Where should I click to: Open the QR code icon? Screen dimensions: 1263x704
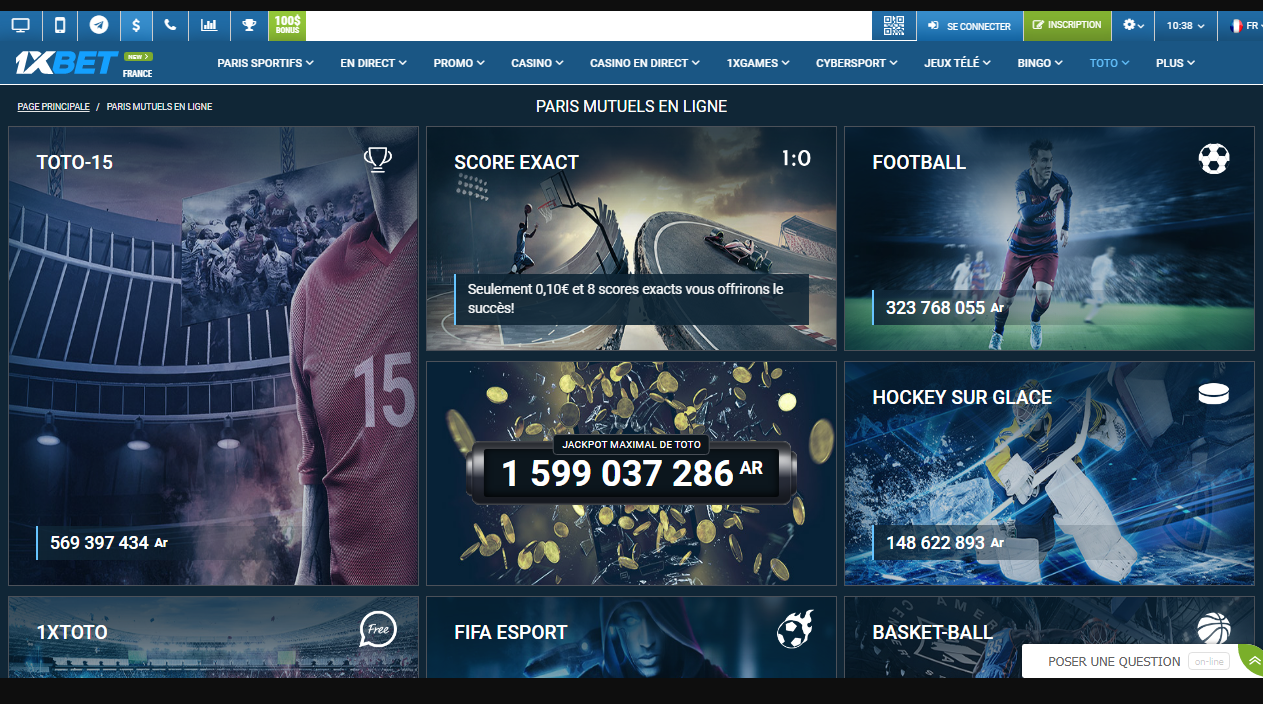894,25
